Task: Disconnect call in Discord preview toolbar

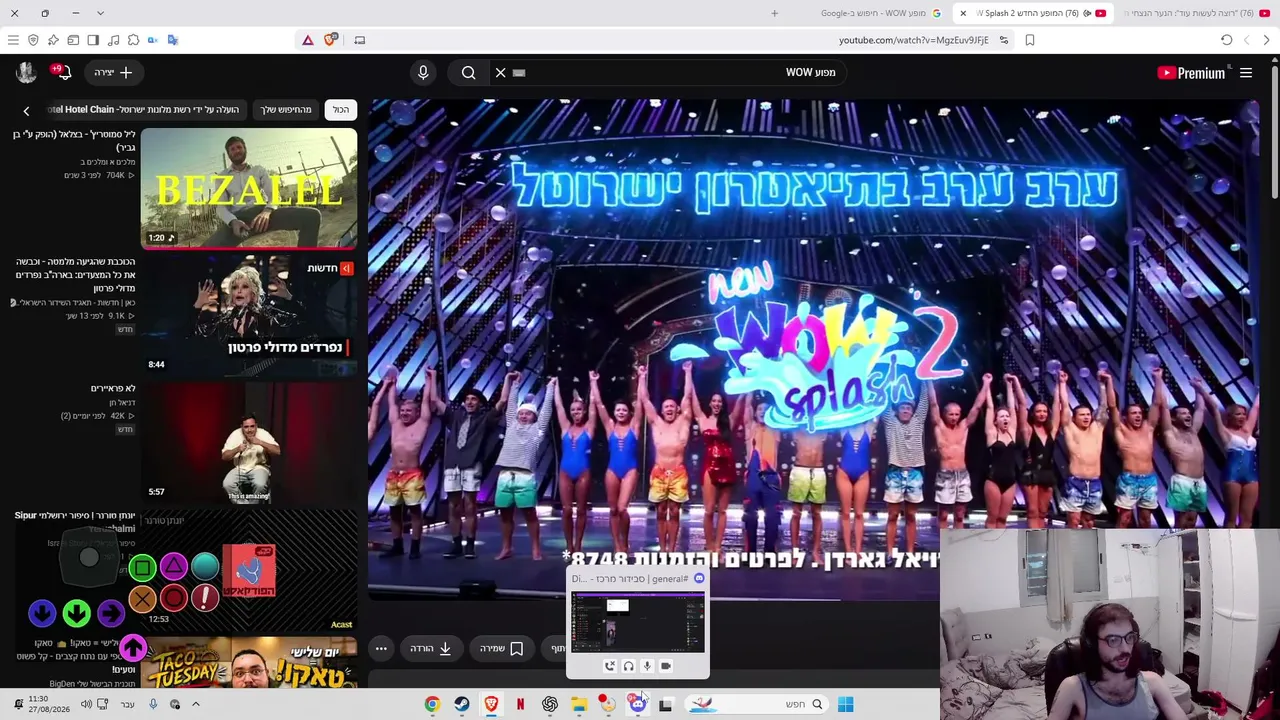Action: tap(609, 666)
